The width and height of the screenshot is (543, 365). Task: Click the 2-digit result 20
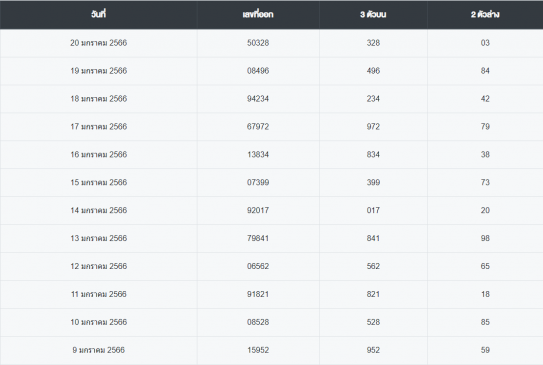(x=485, y=210)
